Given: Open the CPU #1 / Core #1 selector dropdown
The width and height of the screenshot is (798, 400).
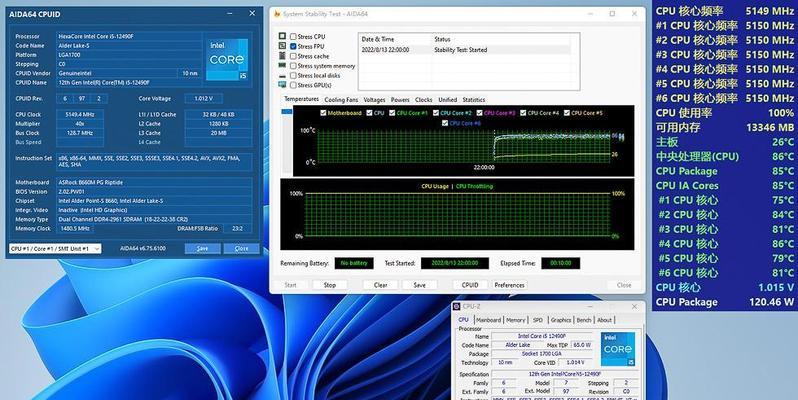Looking at the screenshot, I should coord(55,248).
